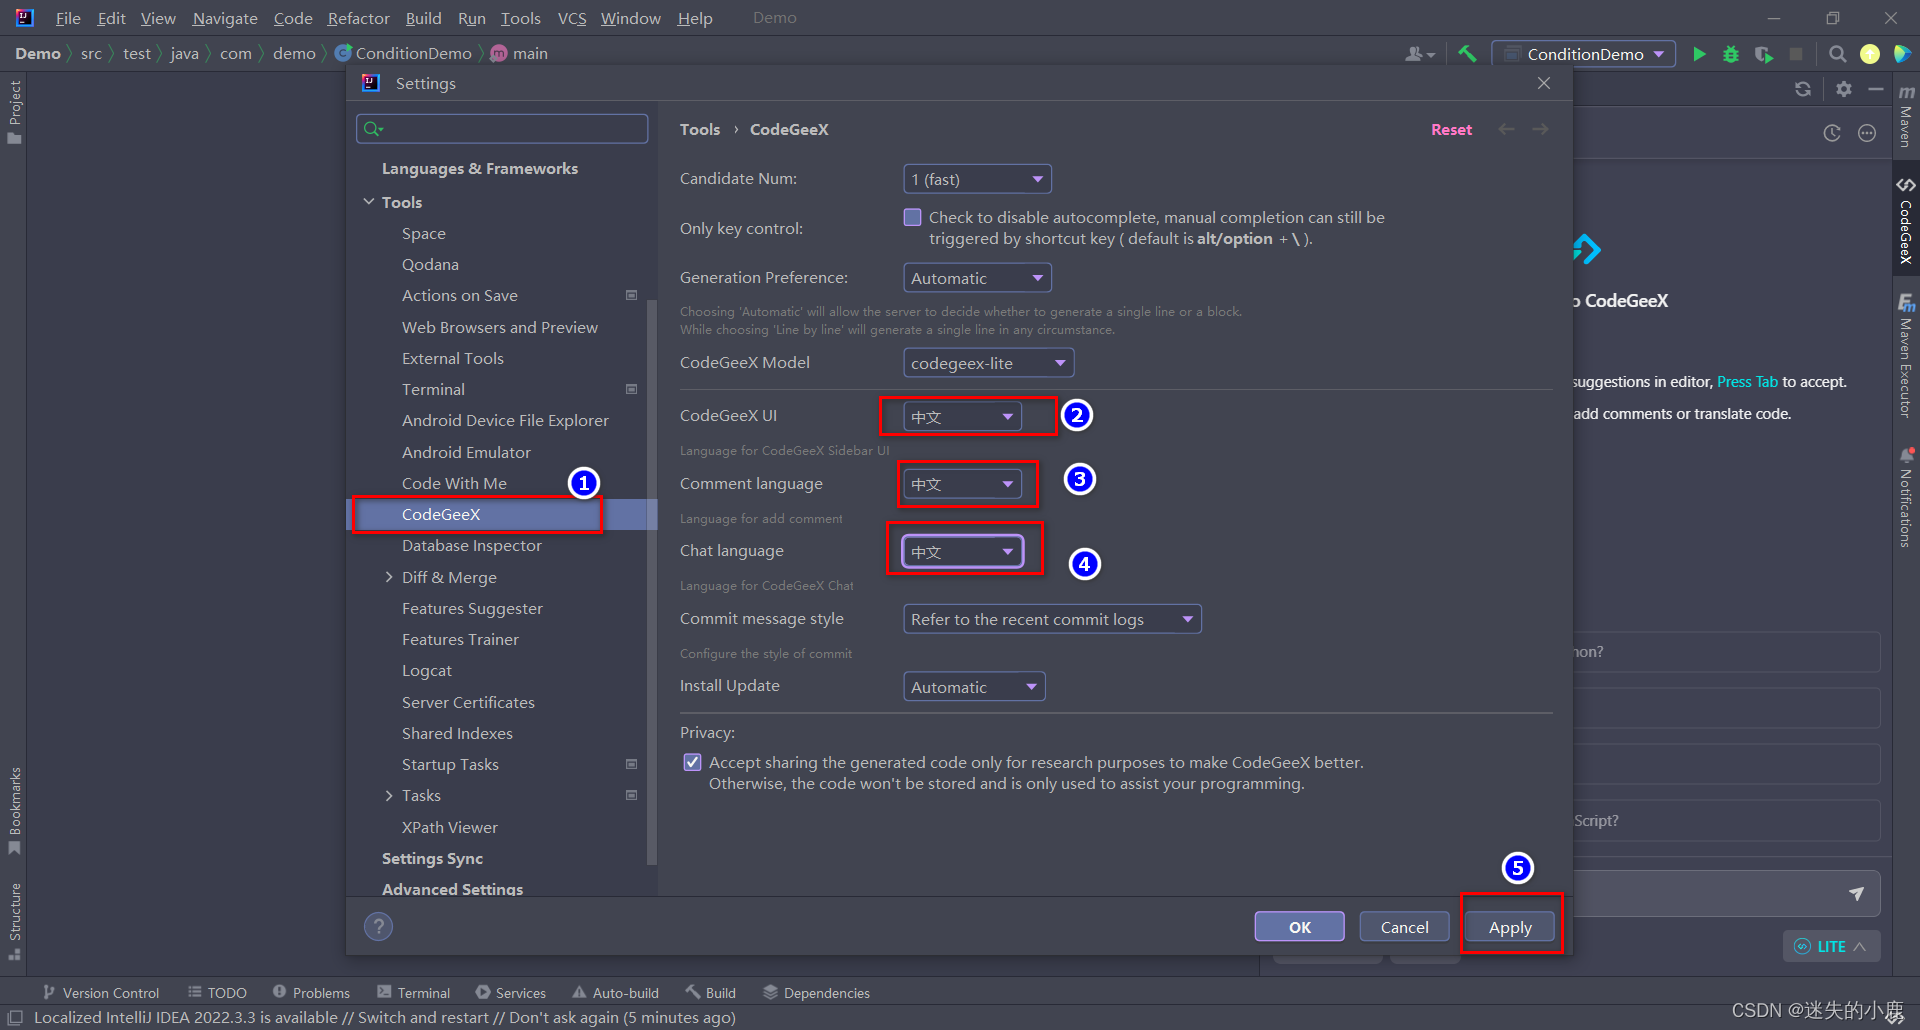
Task: Click the yellow-green IDE update circle icon
Action: click(1869, 54)
